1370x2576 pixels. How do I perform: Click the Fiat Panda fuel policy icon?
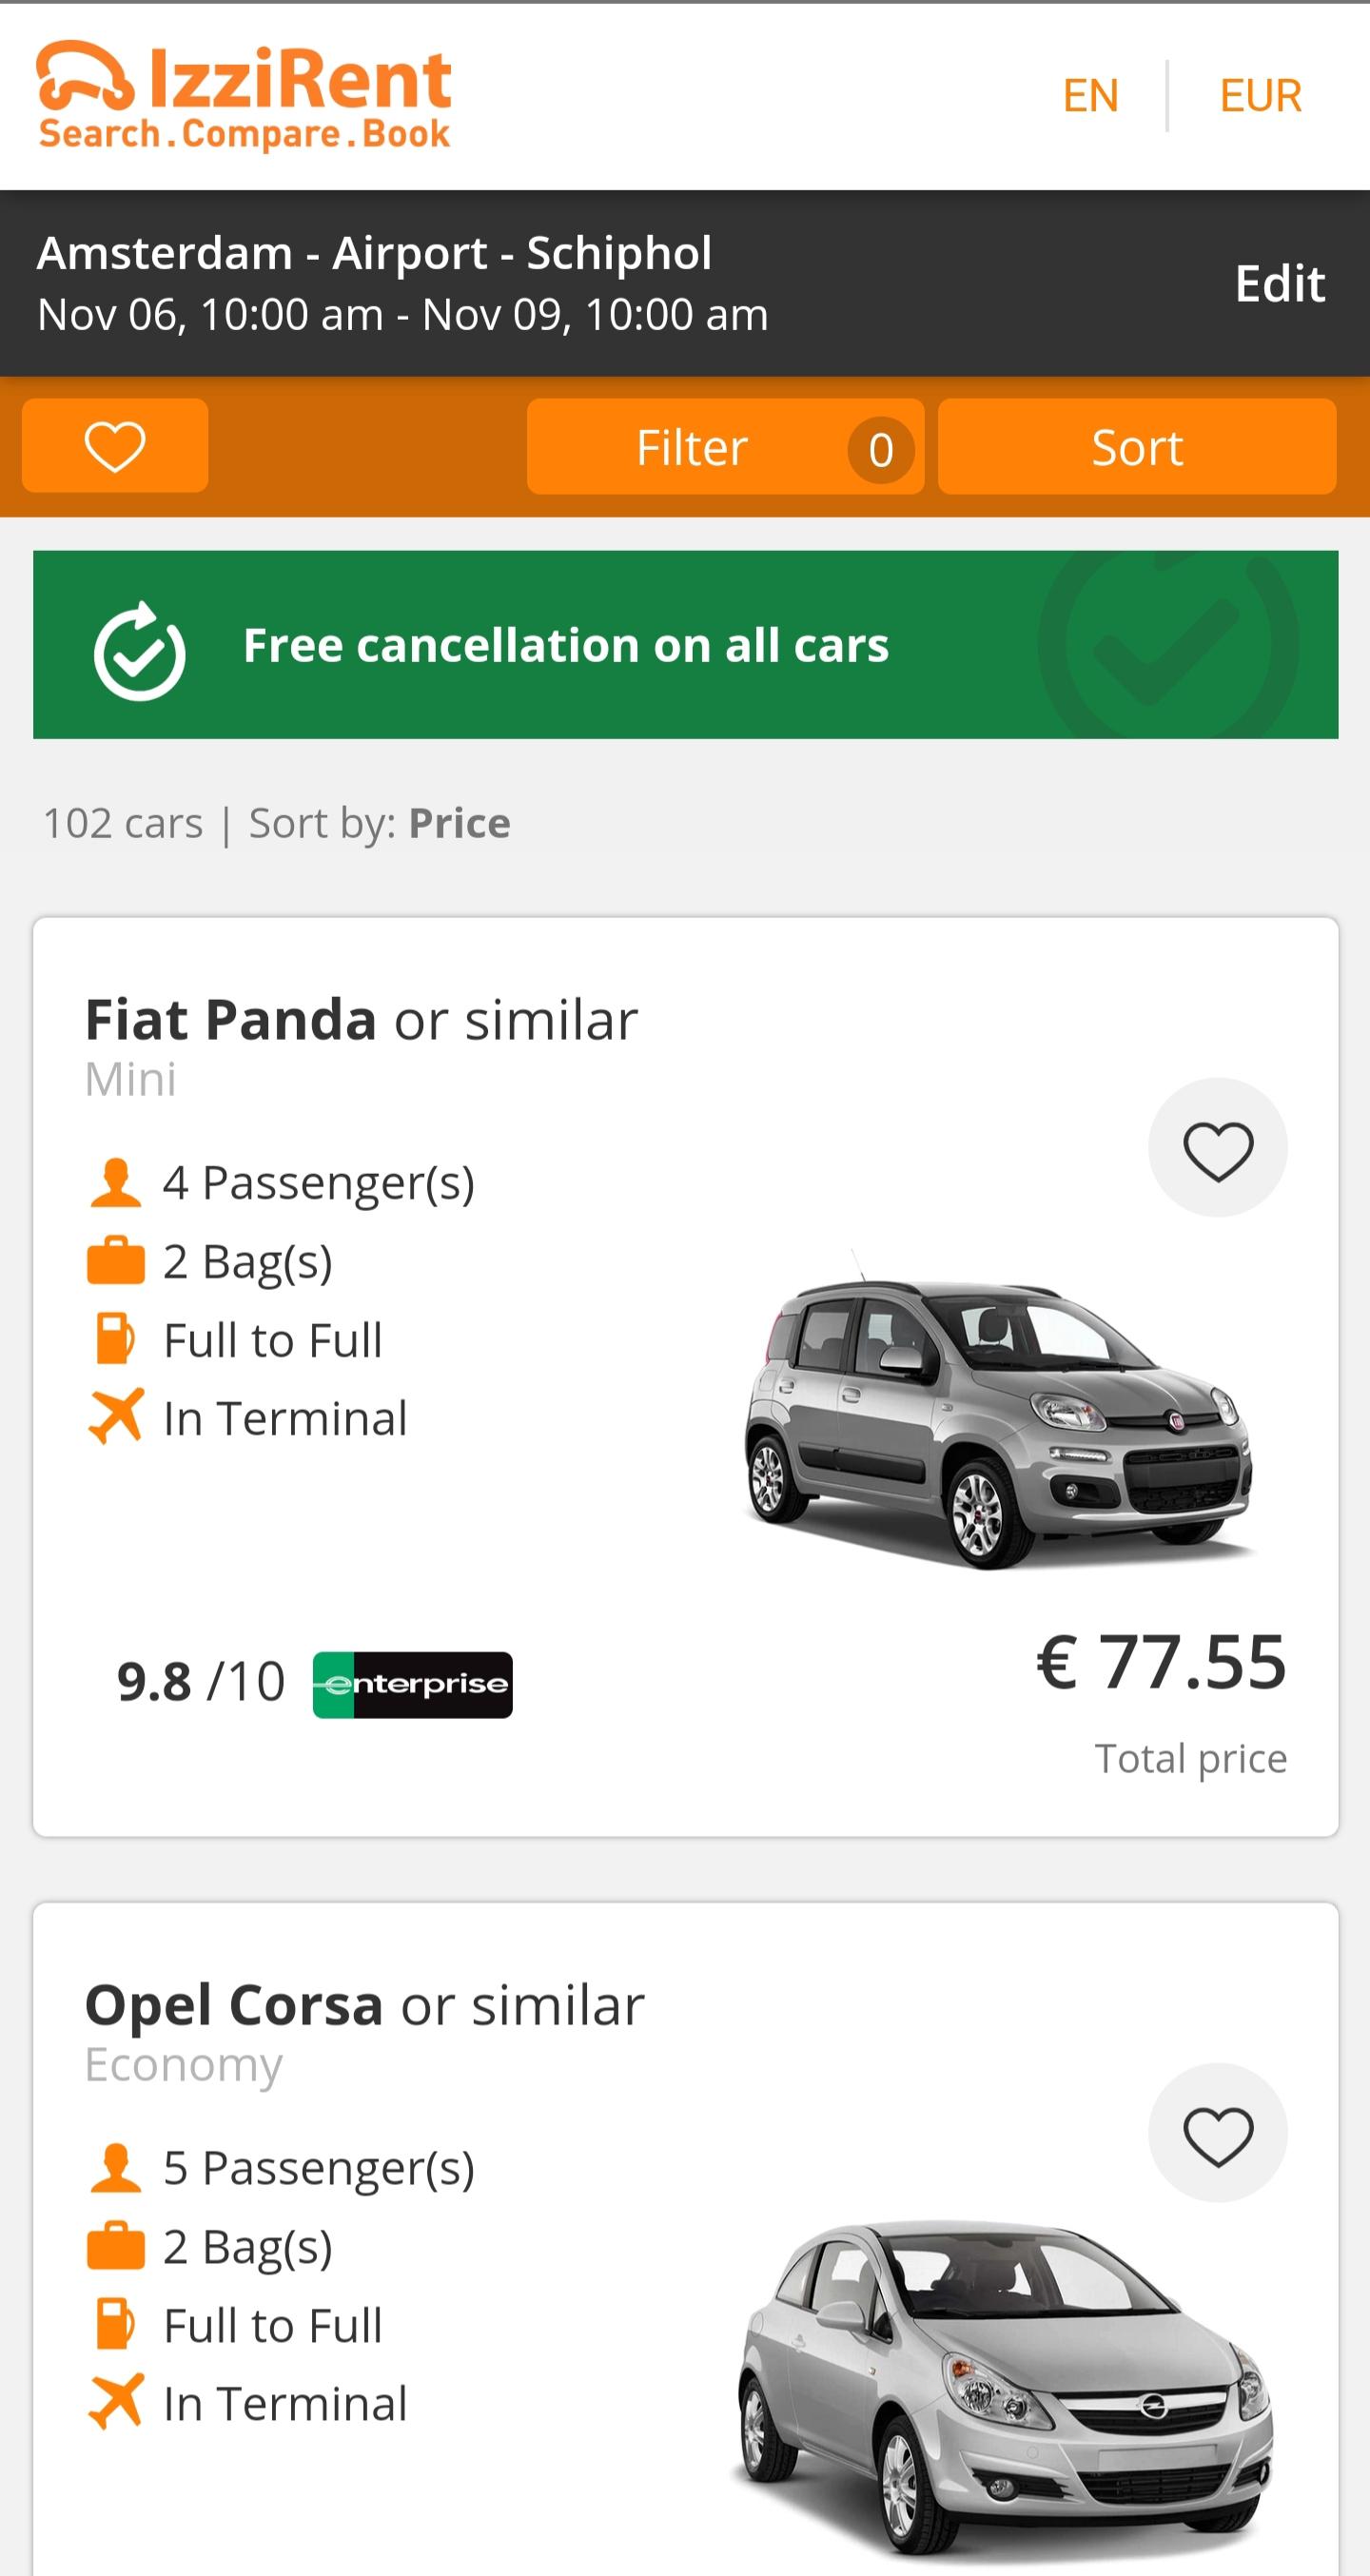tap(115, 1340)
